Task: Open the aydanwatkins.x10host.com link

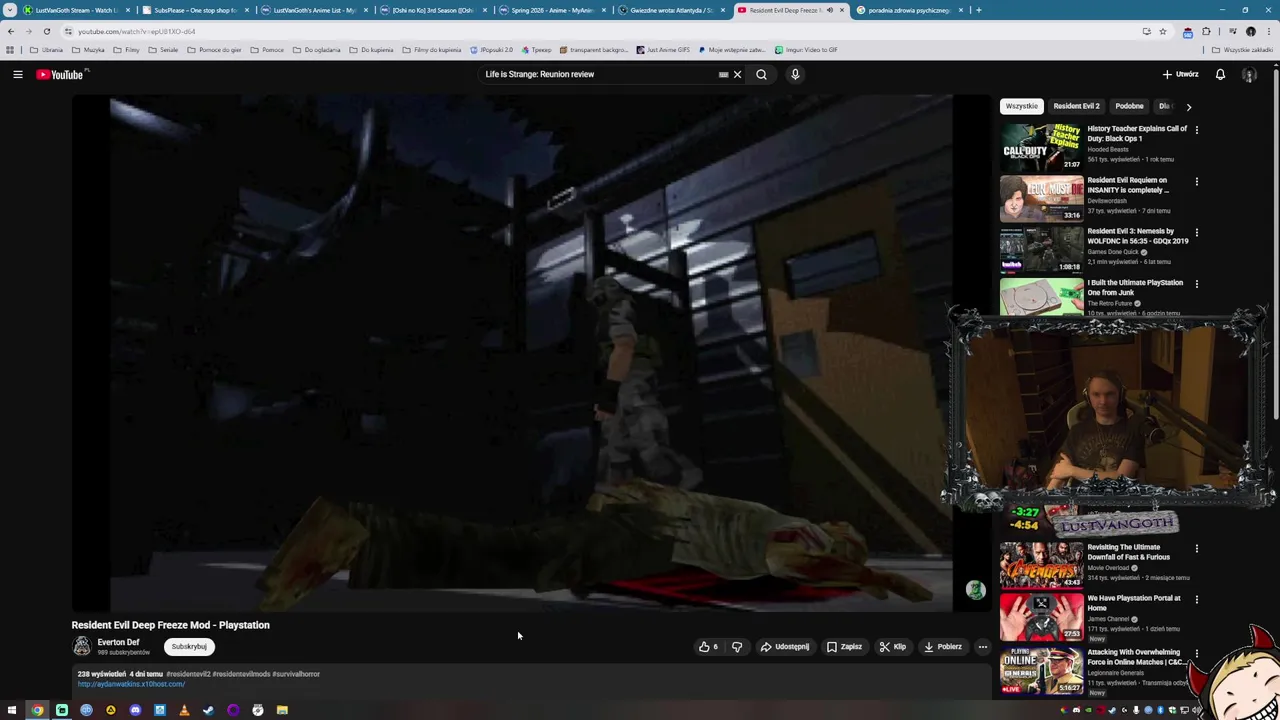Action: [x=131, y=684]
